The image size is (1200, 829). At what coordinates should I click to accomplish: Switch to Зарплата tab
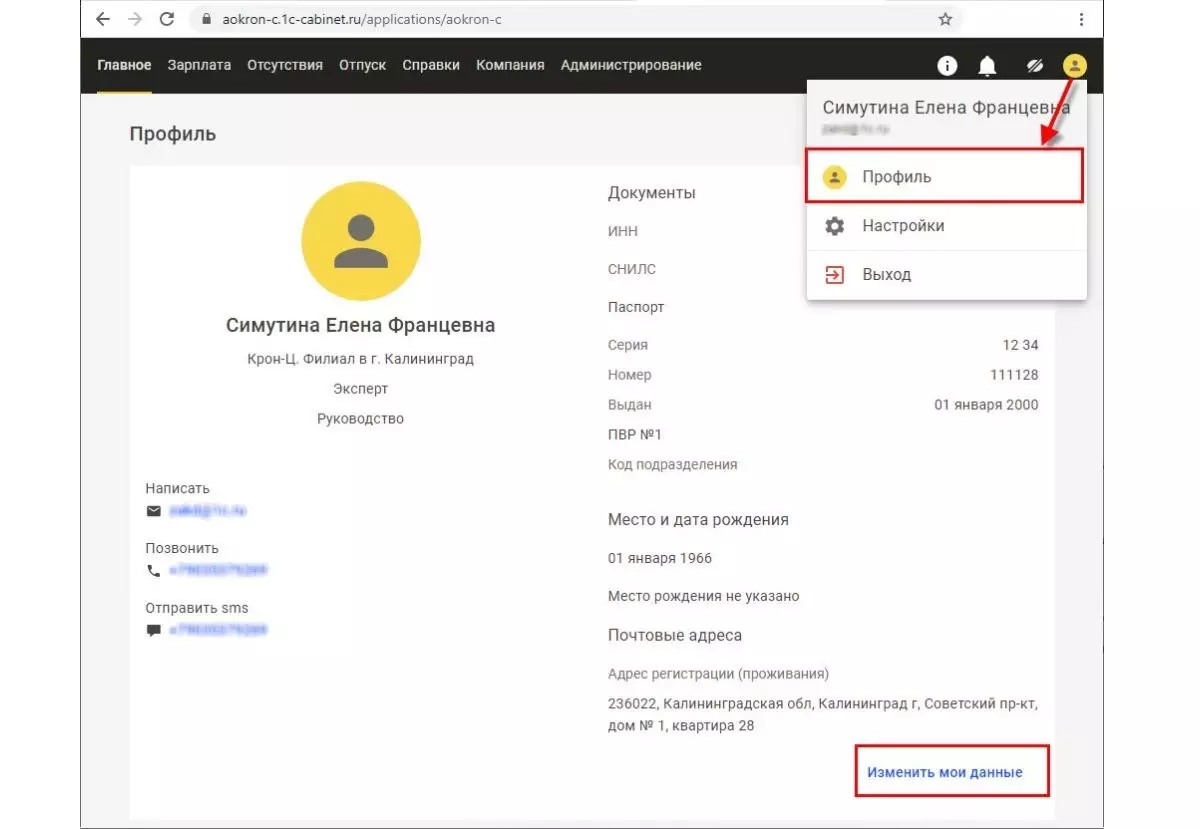tap(199, 65)
